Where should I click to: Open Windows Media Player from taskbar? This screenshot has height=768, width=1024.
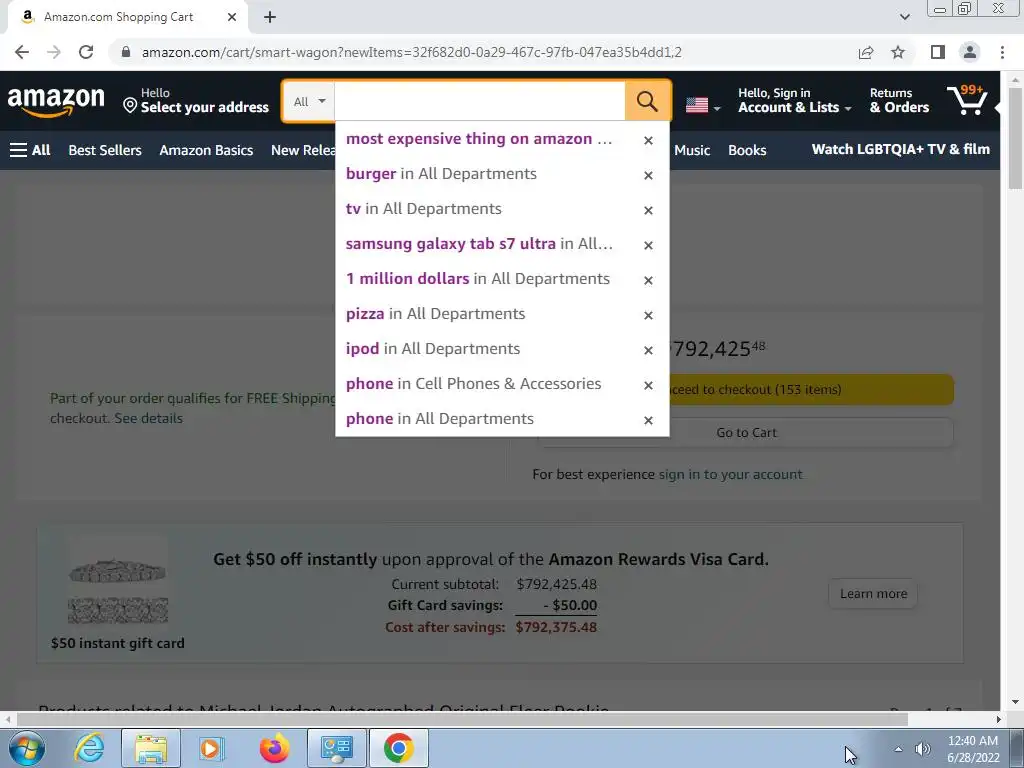(211, 748)
